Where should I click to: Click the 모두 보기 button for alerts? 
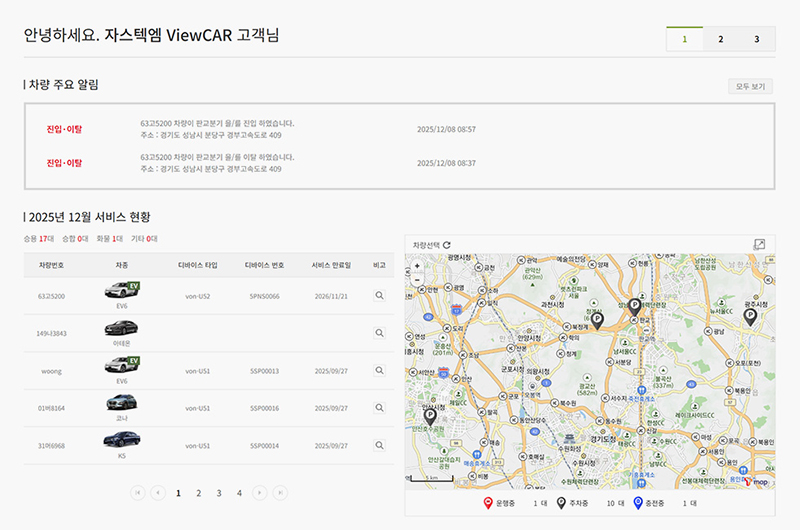750,86
